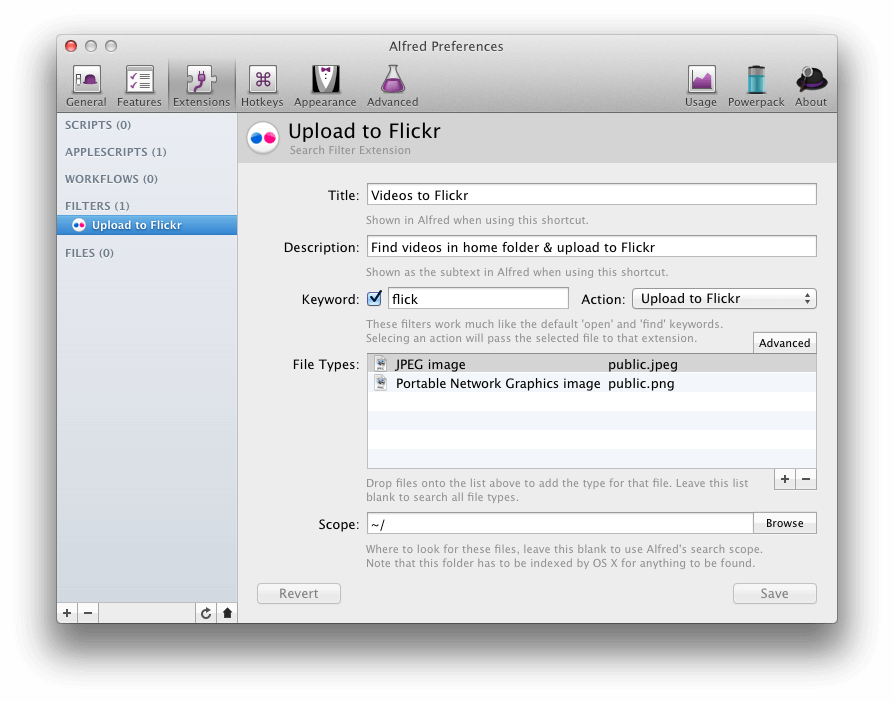Viewport: 894px width, 702px height.
Task: Select the FILTERS sidebar section
Action: pos(96,205)
